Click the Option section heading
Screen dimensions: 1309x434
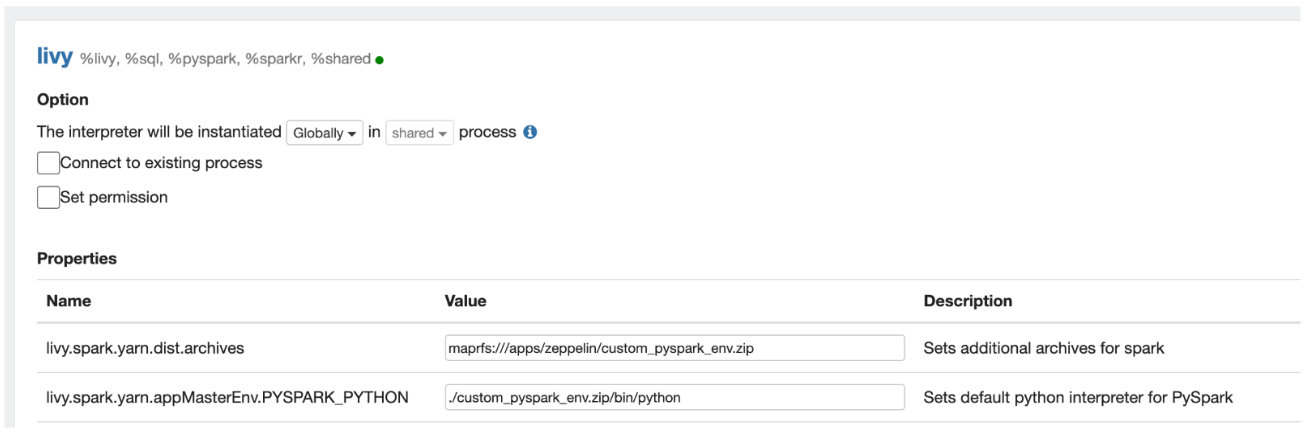click(63, 100)
